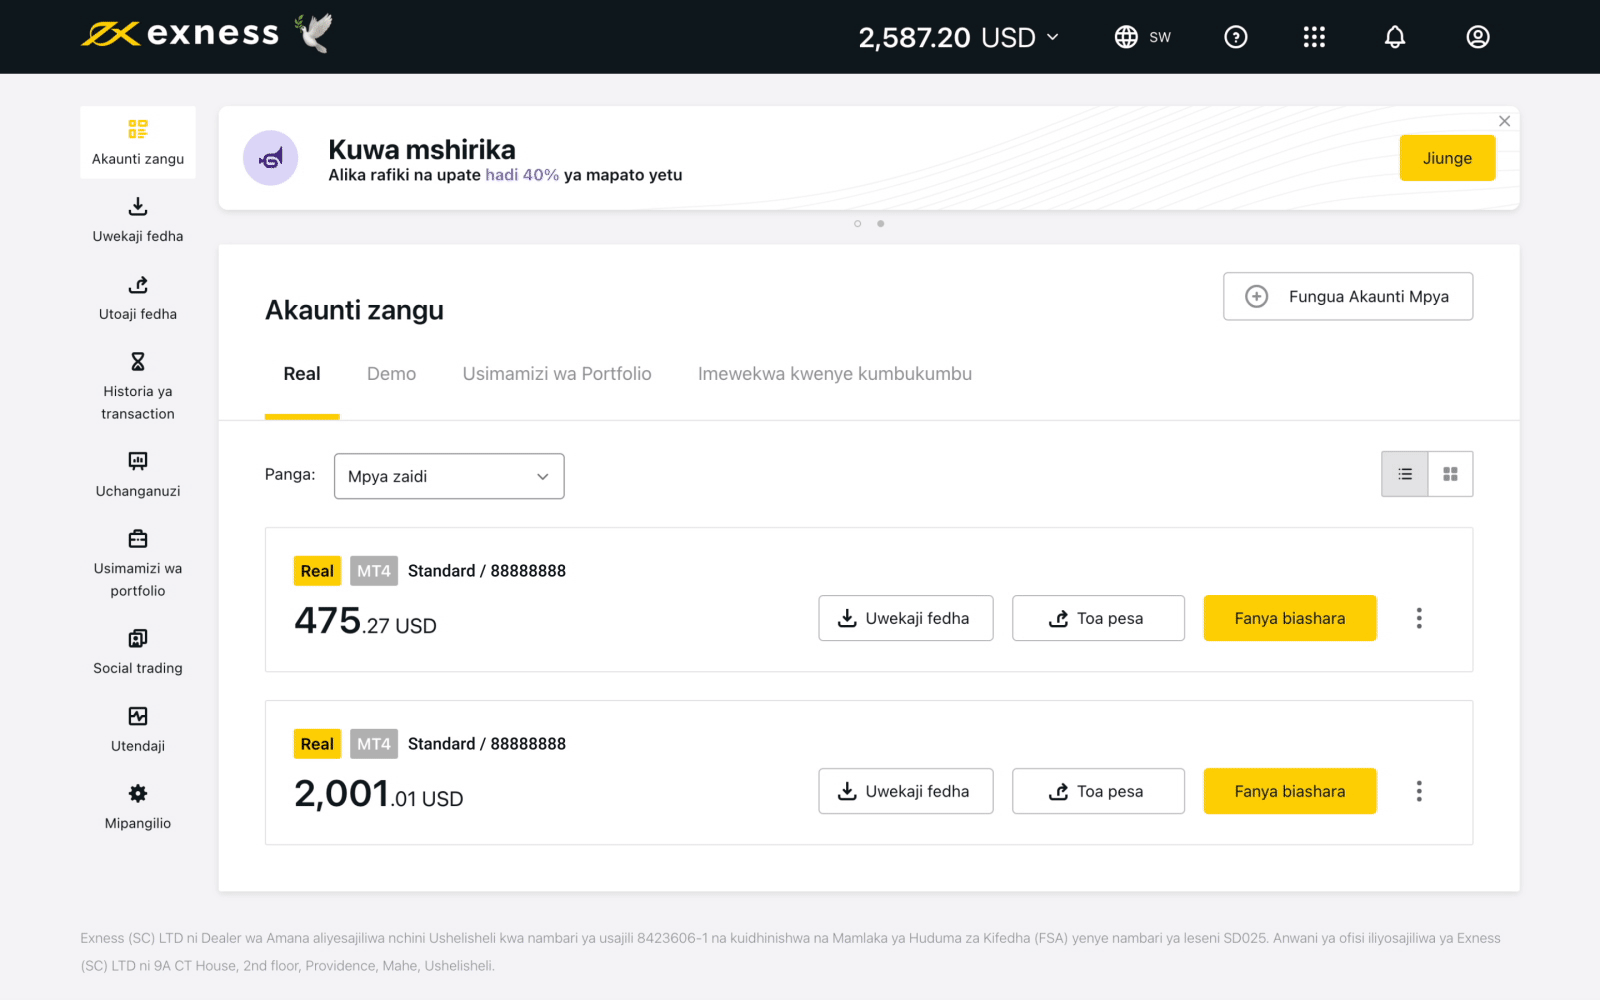Click the Akaunti zangu page heading
This screenshot has width=1600, height=1000.
(x=354, y=310)
